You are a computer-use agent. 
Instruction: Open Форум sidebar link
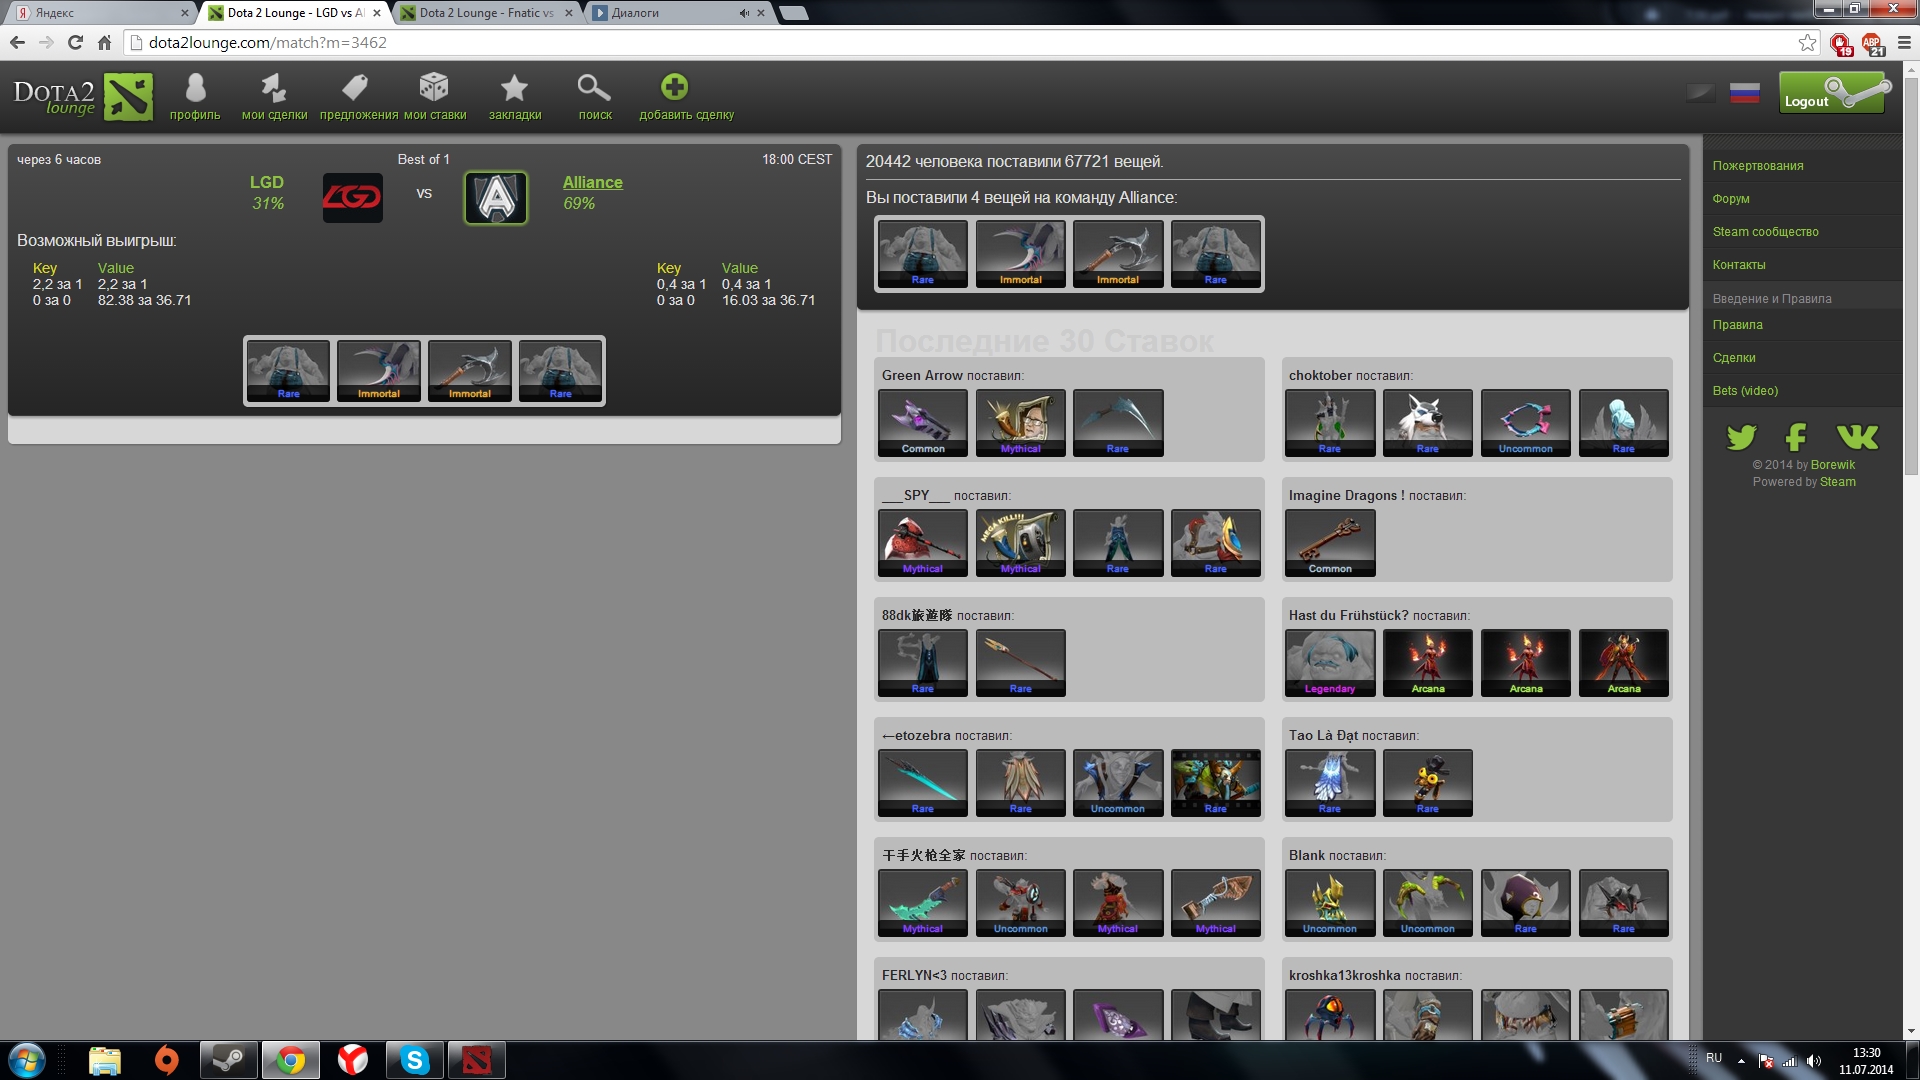[1730, 199]
